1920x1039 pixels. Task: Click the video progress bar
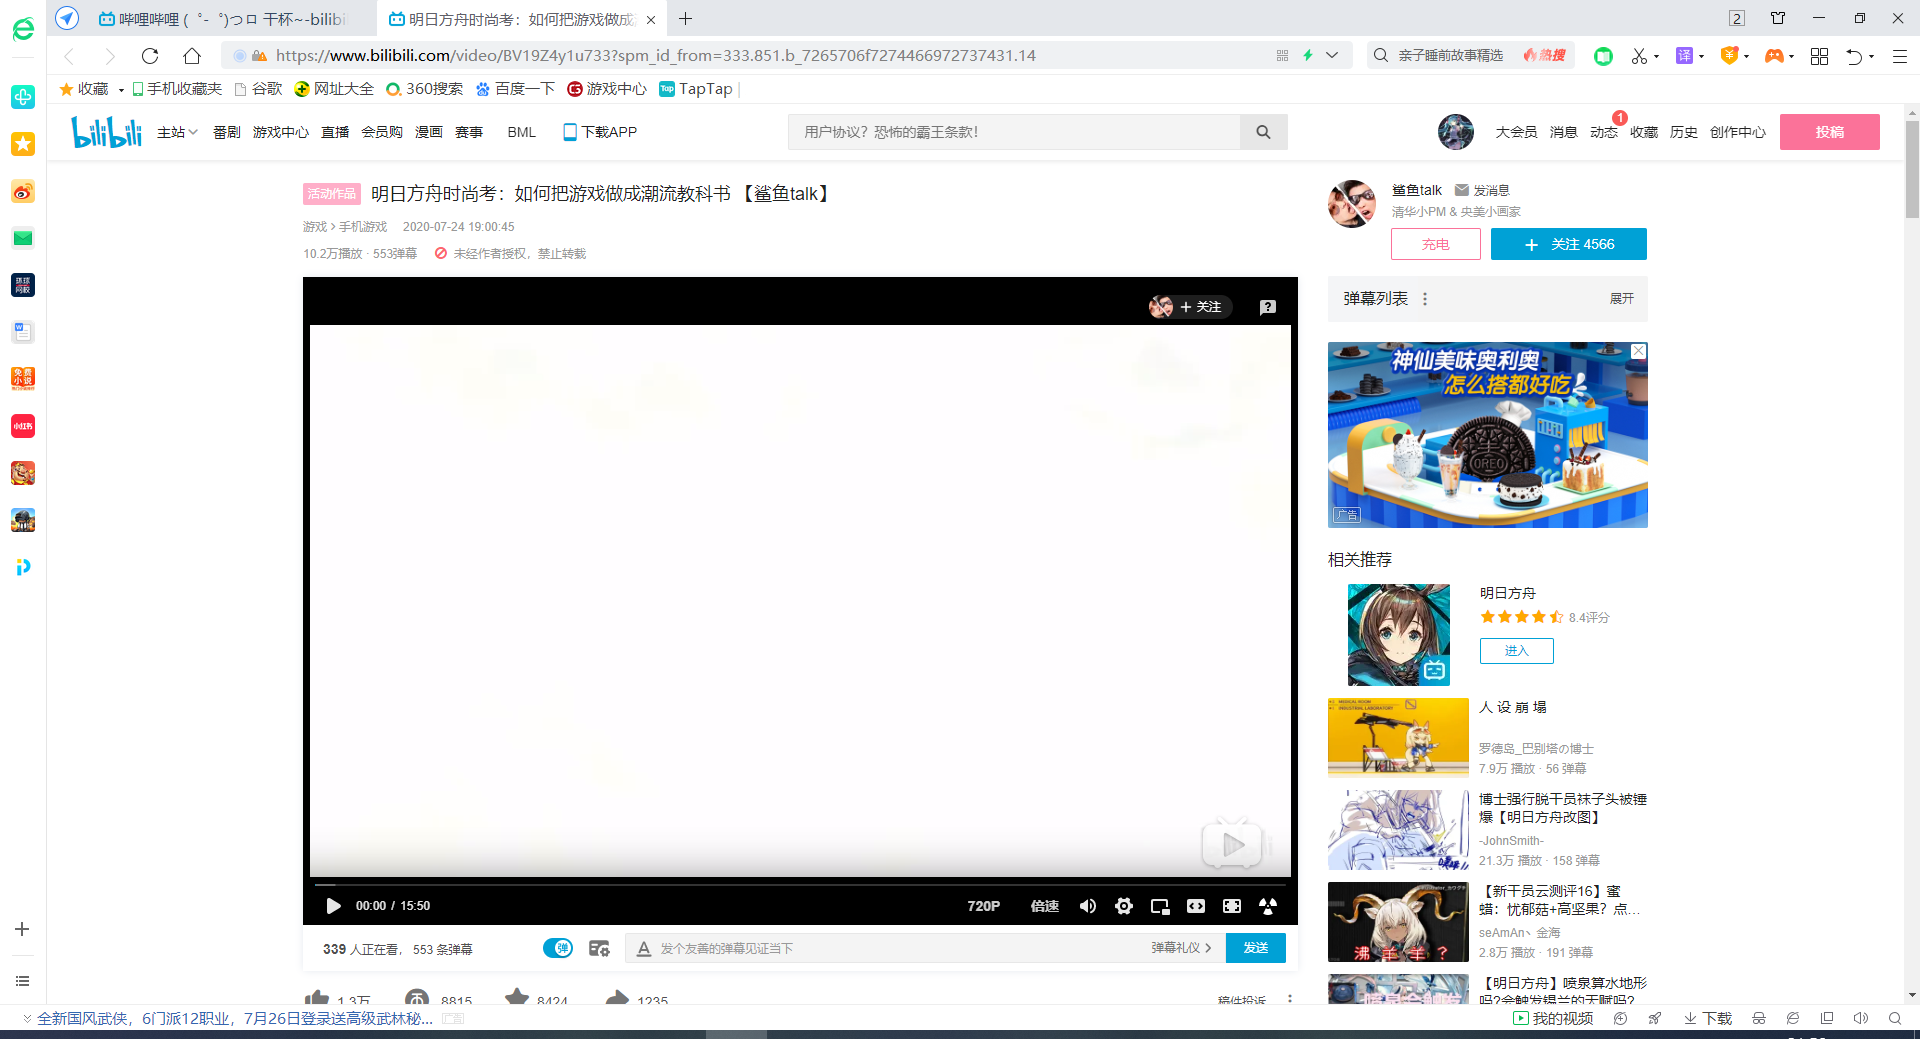(x=800, y=885)
